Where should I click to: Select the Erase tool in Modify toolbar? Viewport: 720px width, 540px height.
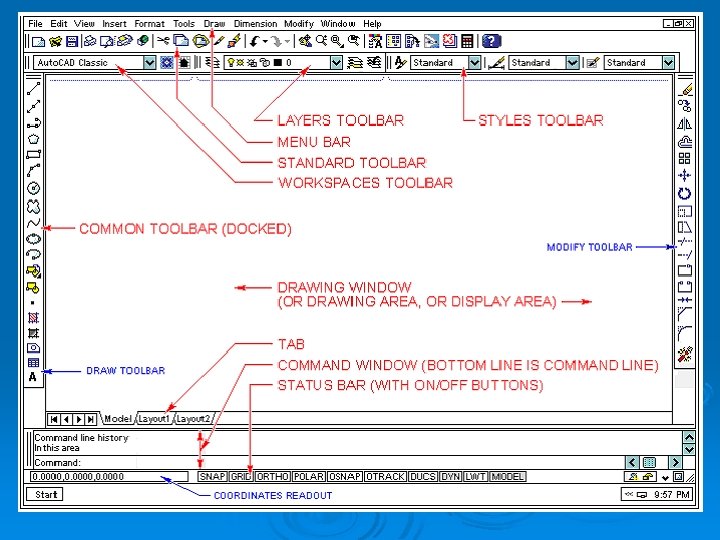685,89
